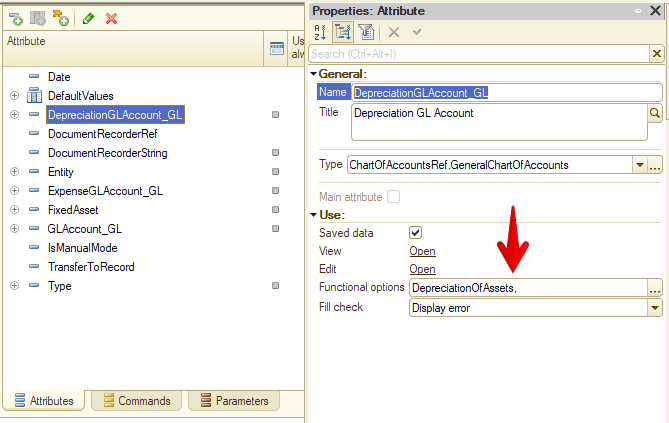Open the Type dropdown arrow
This screenshot has height=423, width=669.
click(x=639, y=165)
